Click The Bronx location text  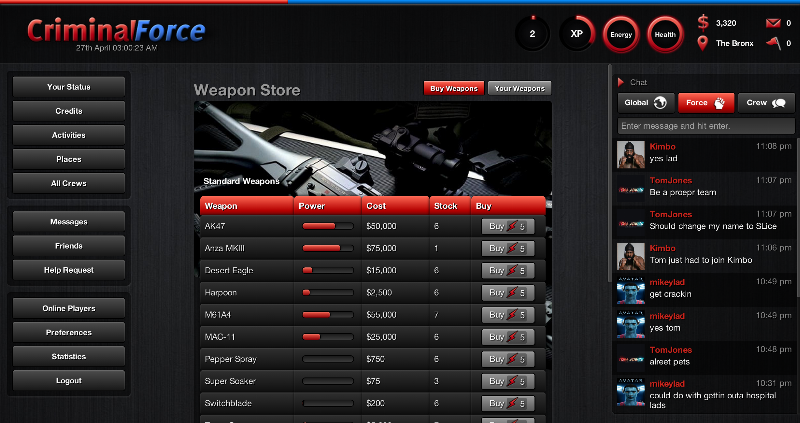734,43
